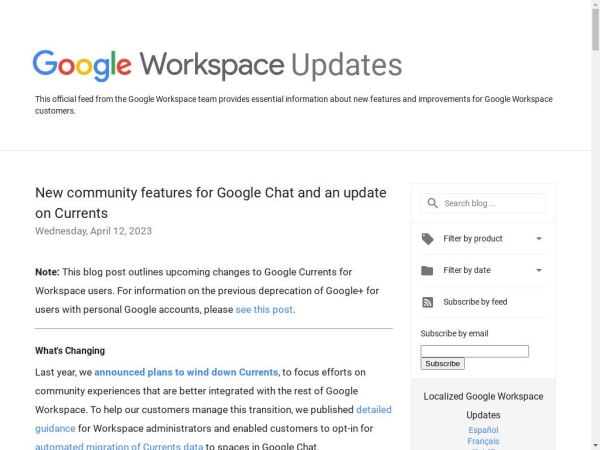Click the date 'Wednesday, April 12, 2023'
The width and height of the screenshot is (600, 450).
pyautogui.click(x=93, y=231)
